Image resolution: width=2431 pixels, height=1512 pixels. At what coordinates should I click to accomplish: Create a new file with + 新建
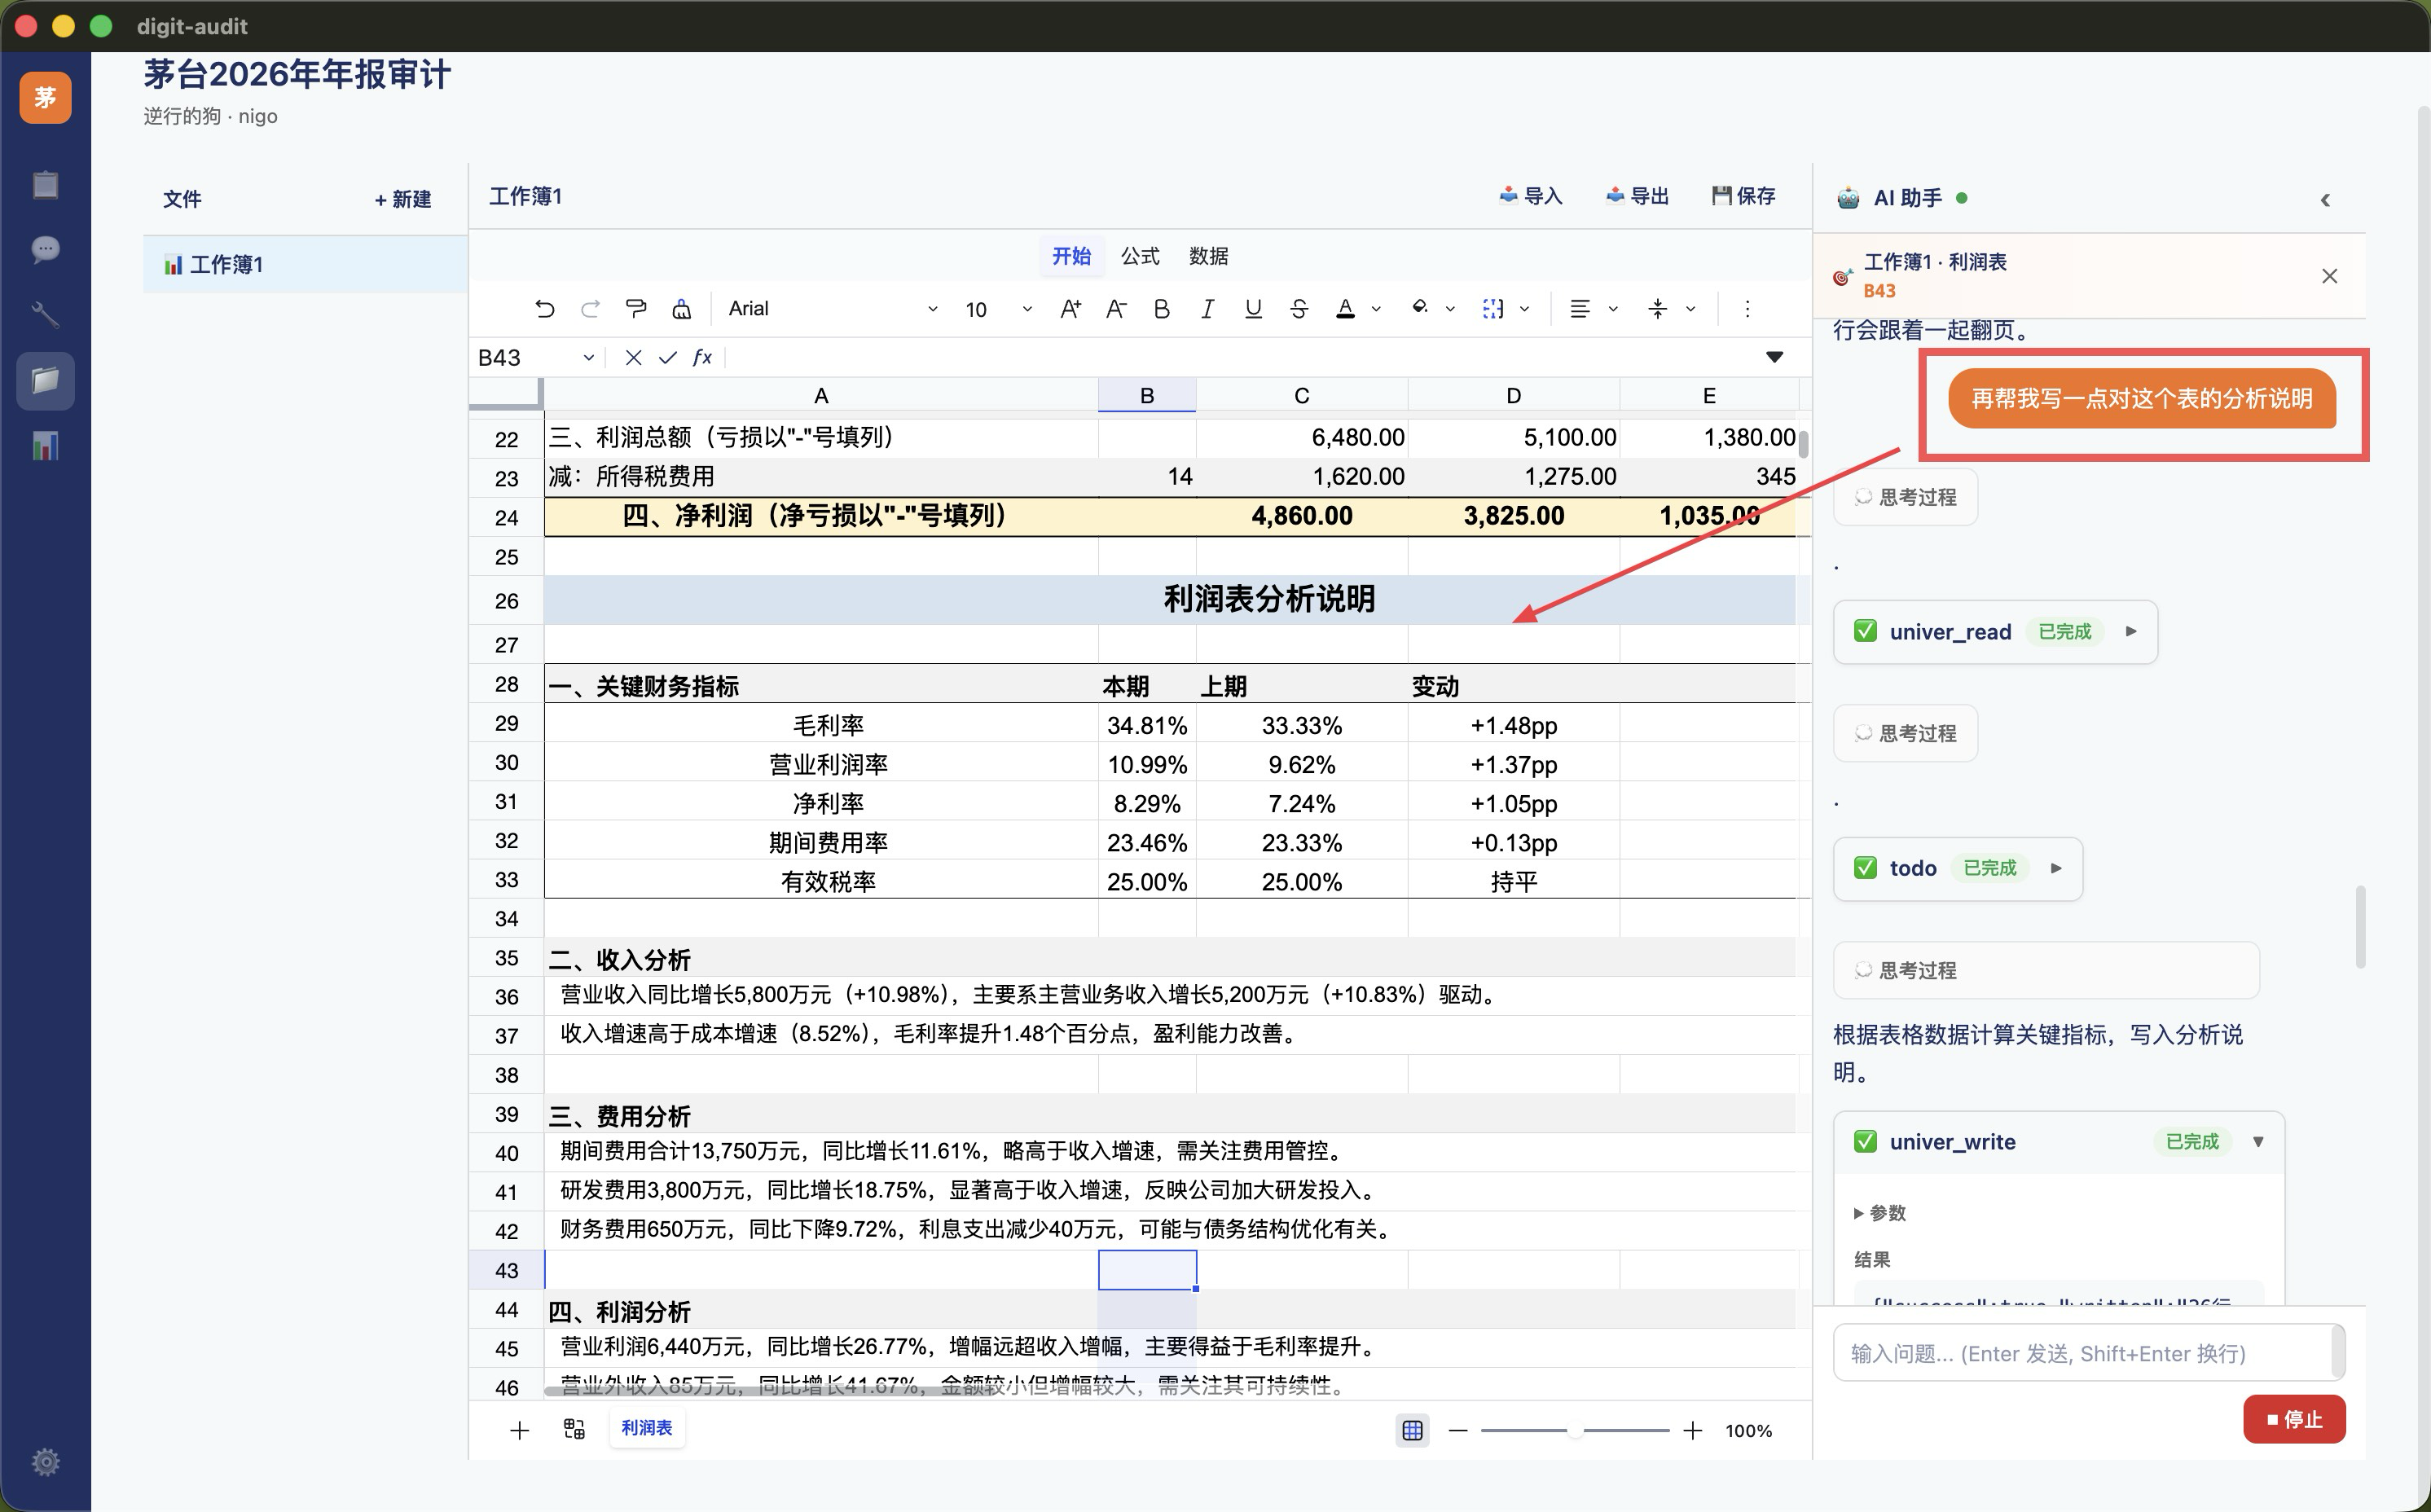[x=403, y=199]
